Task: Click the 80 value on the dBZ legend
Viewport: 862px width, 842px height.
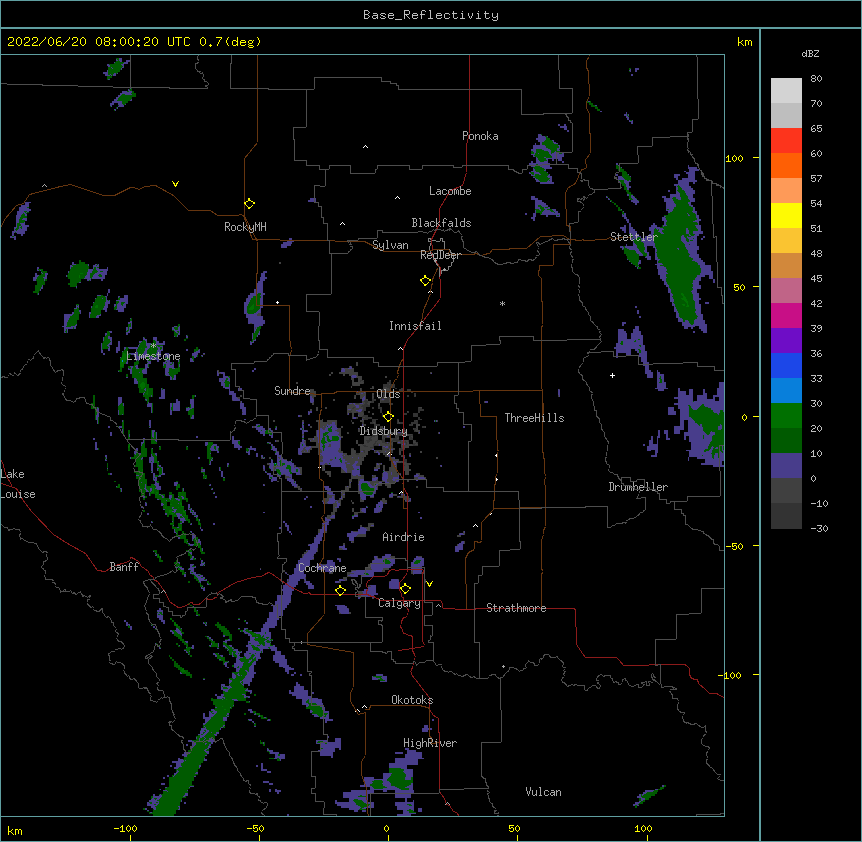Action: coord(816,79)
